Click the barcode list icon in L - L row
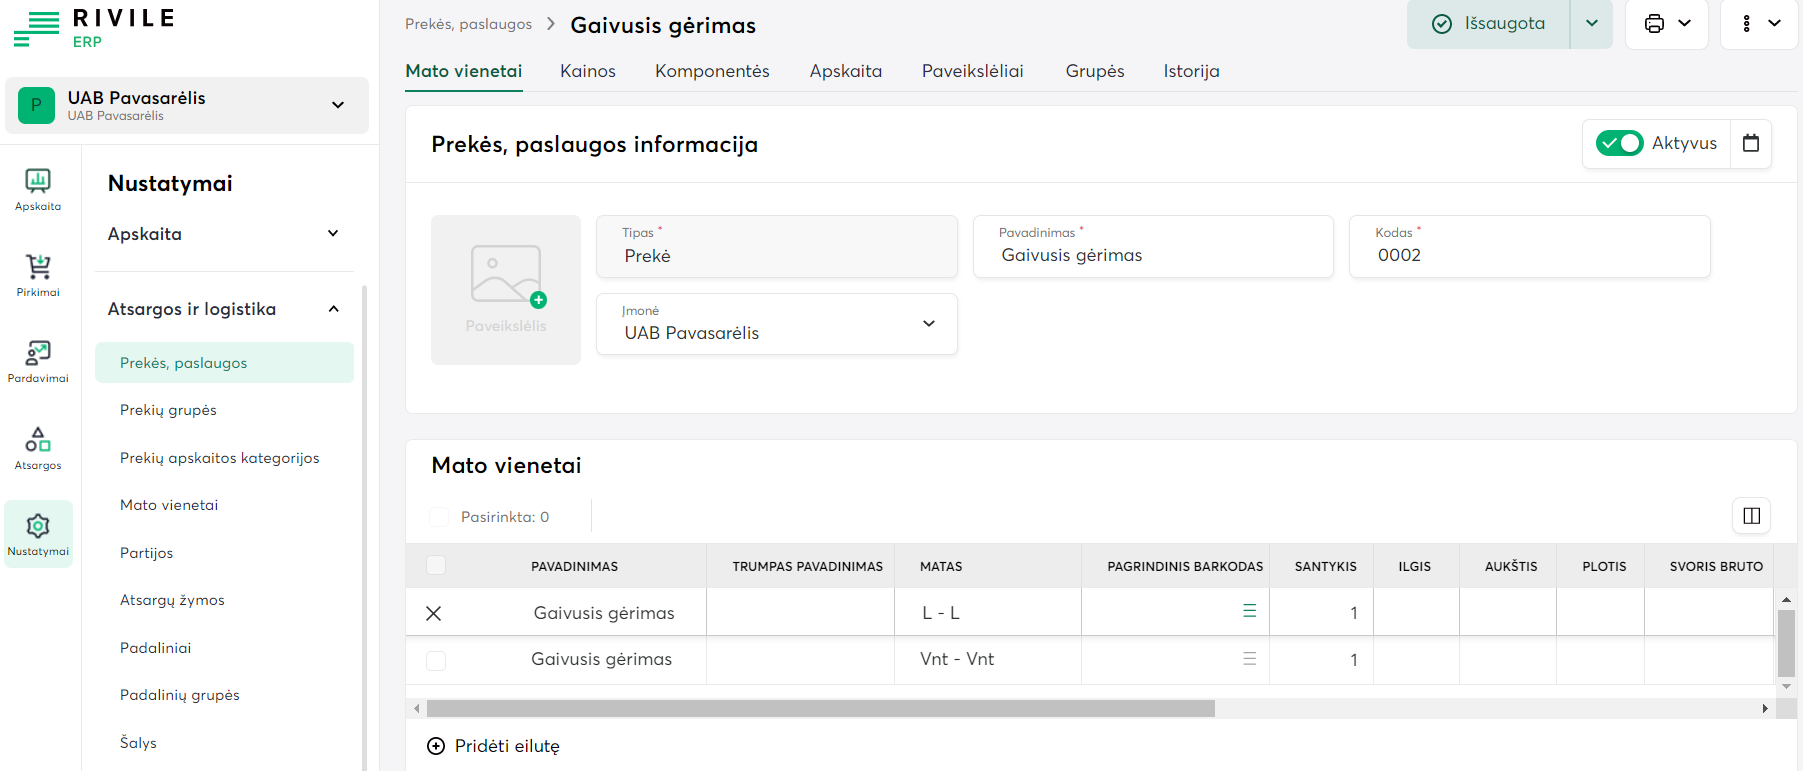The image size is (1803, 771). click(1249, 611)
